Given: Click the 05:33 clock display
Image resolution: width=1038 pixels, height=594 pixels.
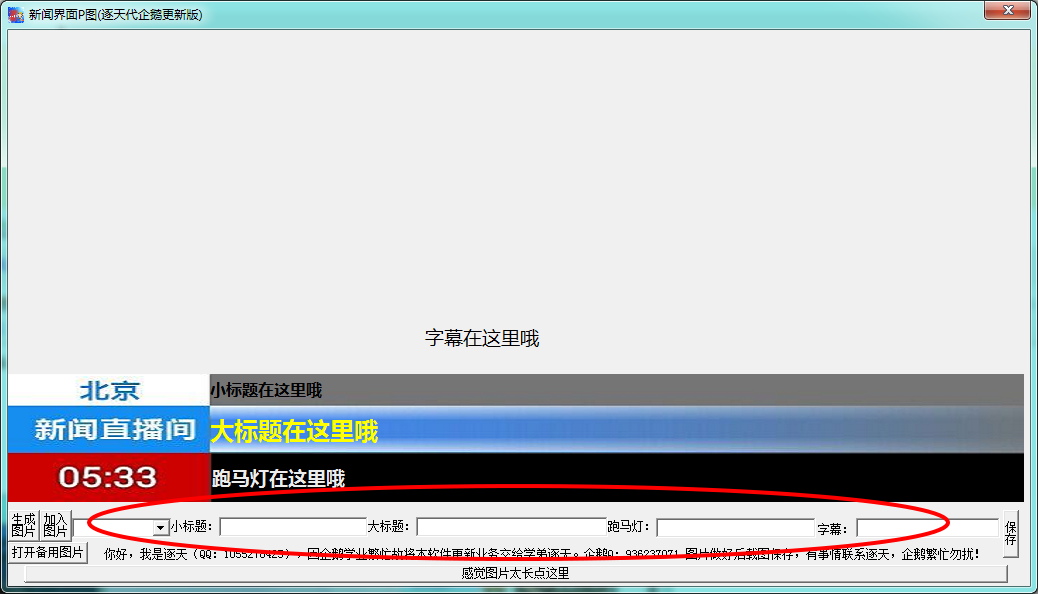Looking at the screenshot, I should pos(108,477).
